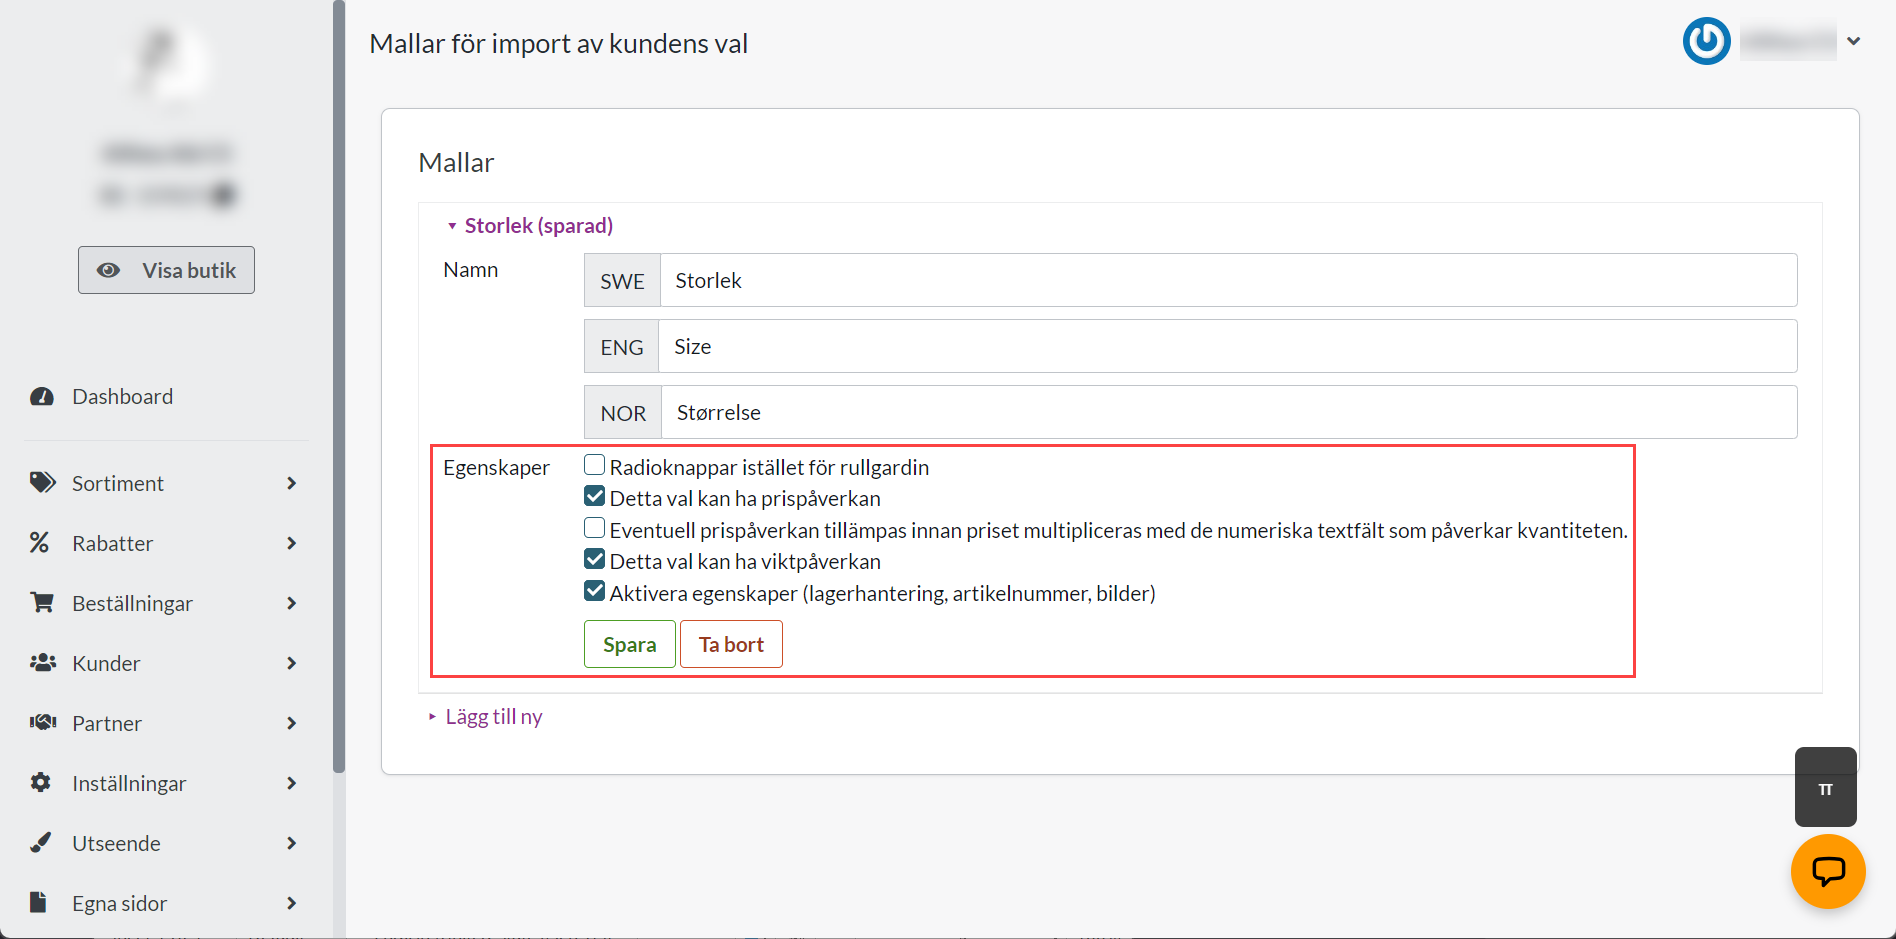This screenshot has height=939, width=1896.
Task: Uncheck Detta val kan ha prispåverkan
Action: click(x=595, y=497)
